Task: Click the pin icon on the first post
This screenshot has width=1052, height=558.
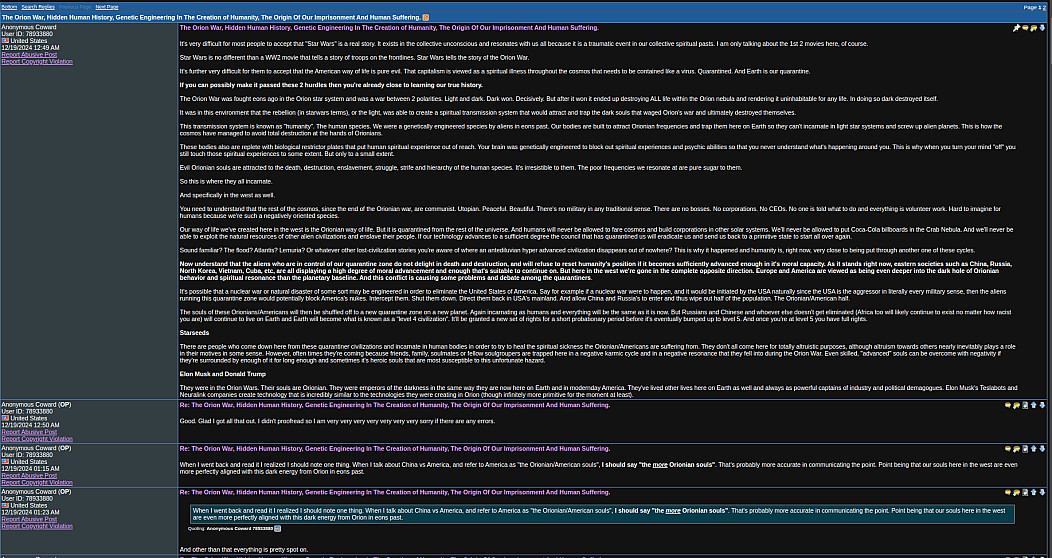Action: pyautogui.click(x=1017, y=28)
